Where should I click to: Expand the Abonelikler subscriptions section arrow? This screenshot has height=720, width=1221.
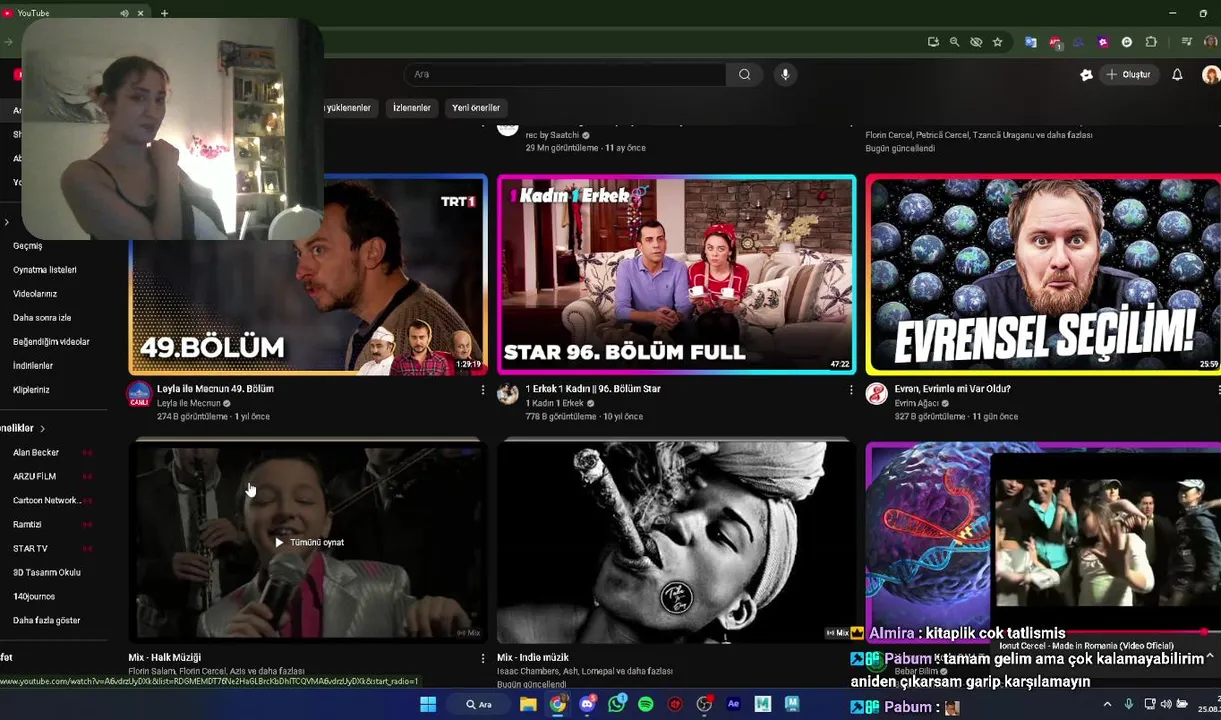click(42, 428)
